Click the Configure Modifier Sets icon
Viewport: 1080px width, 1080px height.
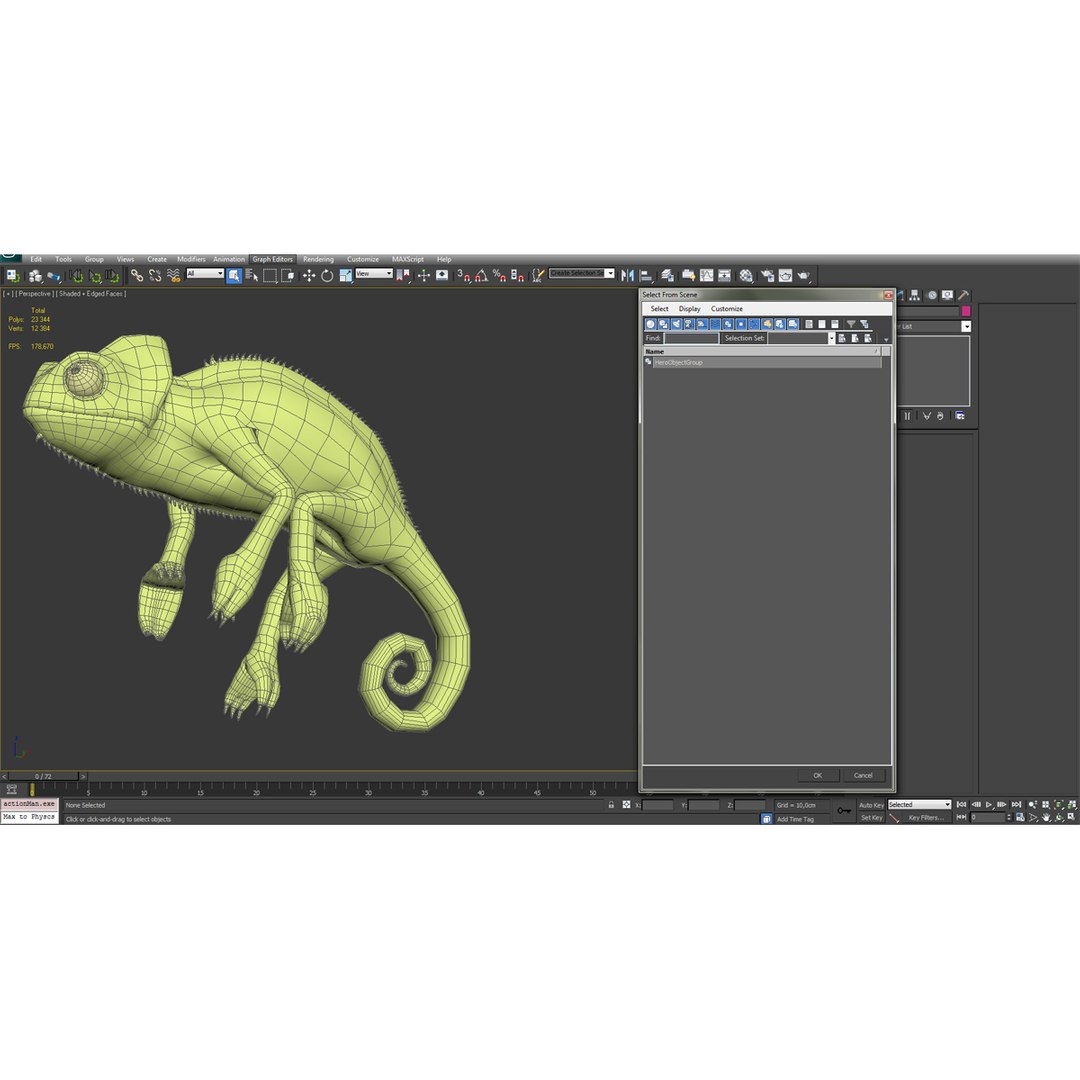(959, 416)
